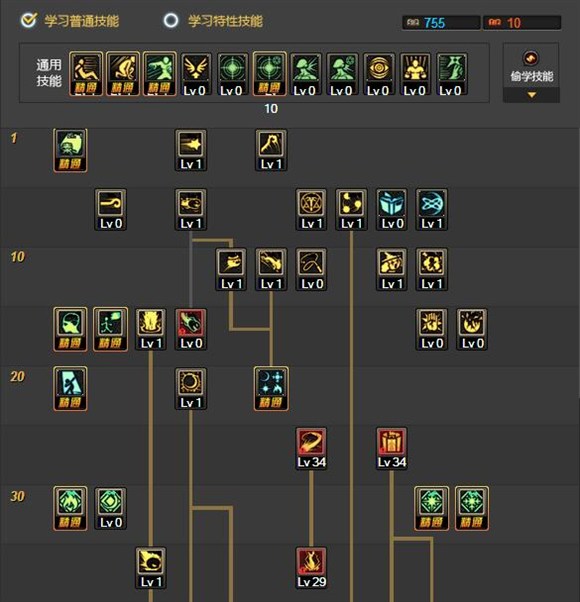
Task: Select the shooting star skill in row 1
Action: click(191, 150)
